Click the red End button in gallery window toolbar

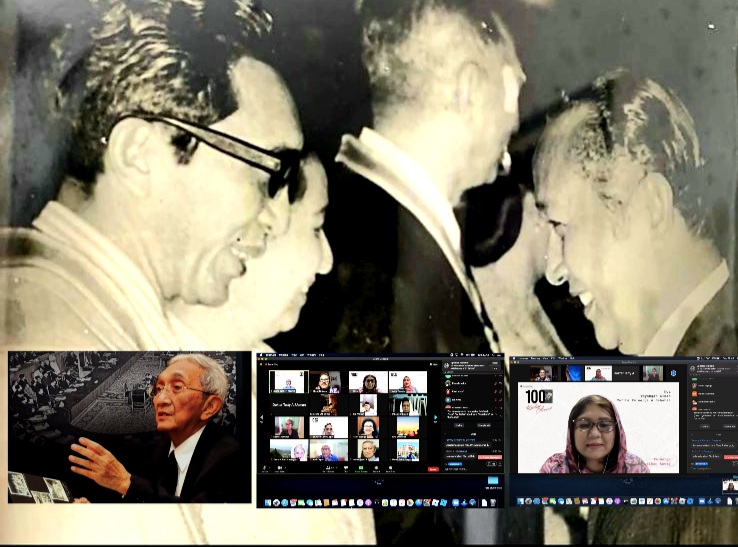pyautogui.click(x=433, y=469)
